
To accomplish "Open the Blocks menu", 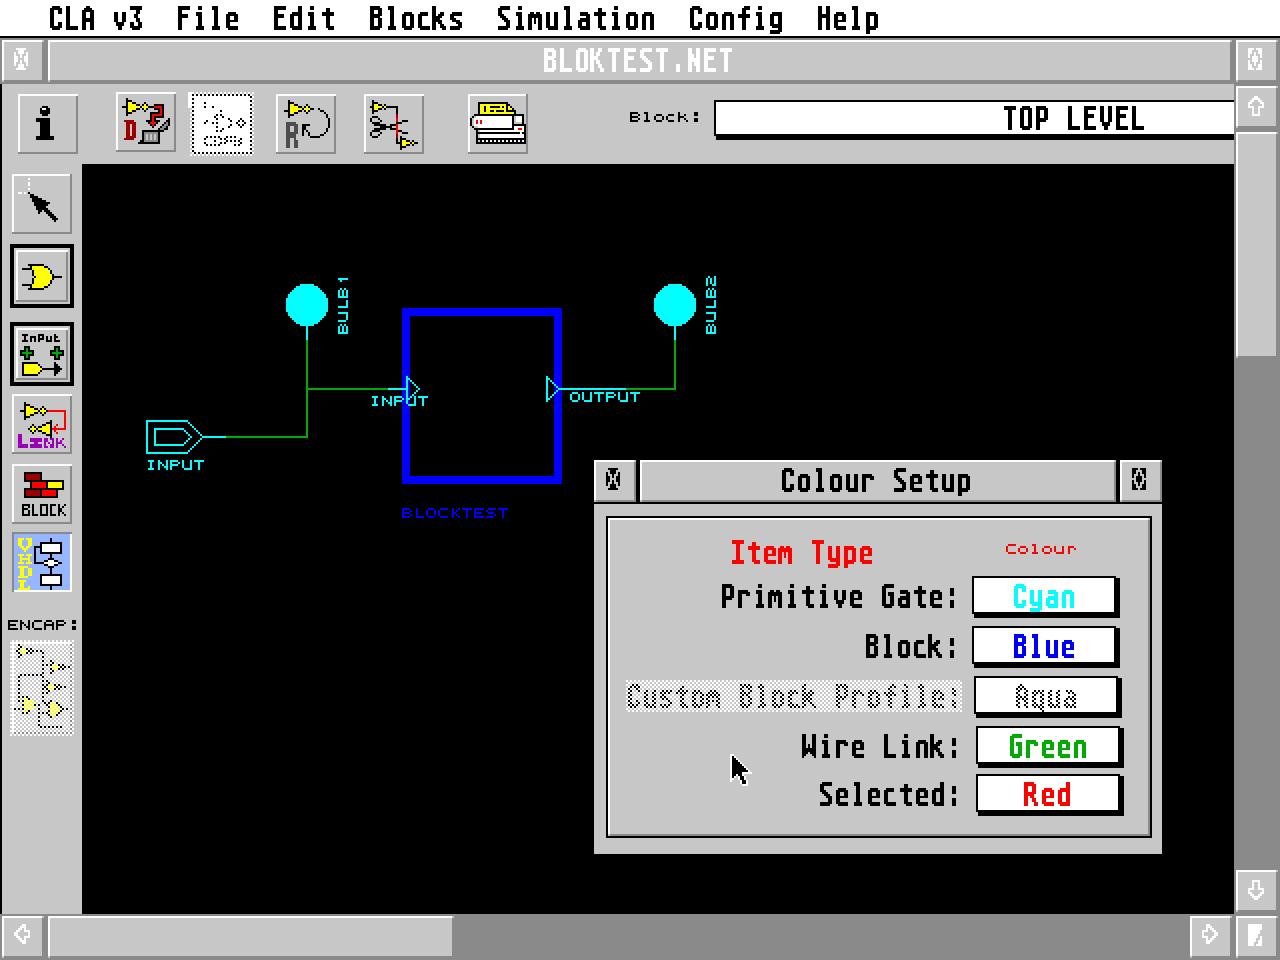I will pyautogui.click(x=415, y=17).
